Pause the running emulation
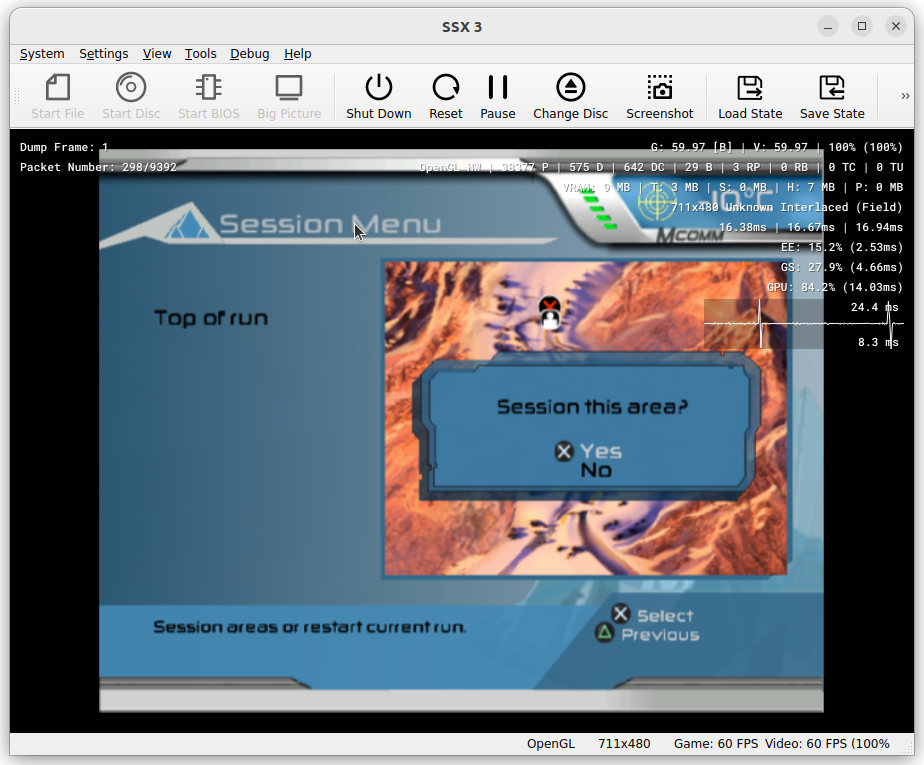Screen dimensions: 924x765 [497, 95]
